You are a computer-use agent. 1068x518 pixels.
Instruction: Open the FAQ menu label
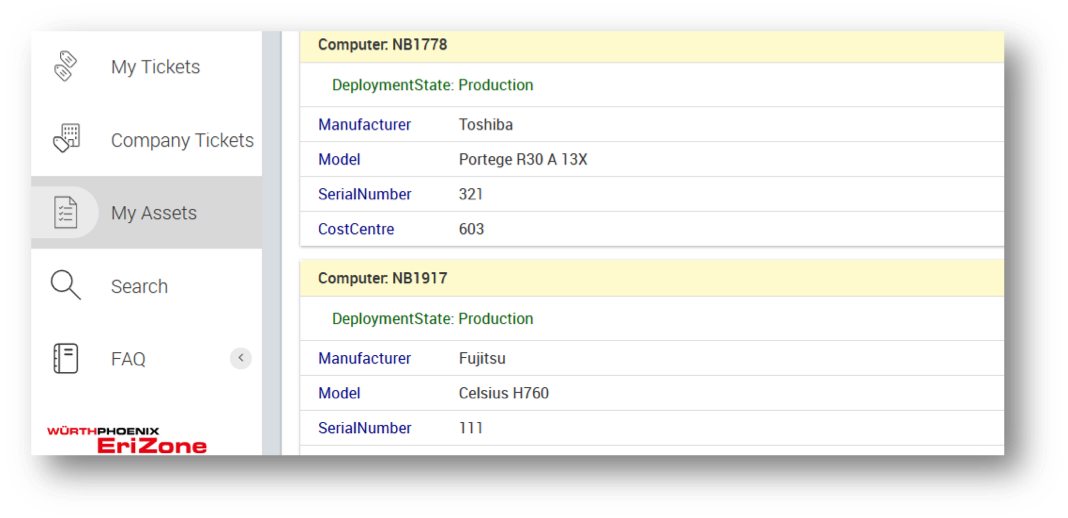pos(128,359)
